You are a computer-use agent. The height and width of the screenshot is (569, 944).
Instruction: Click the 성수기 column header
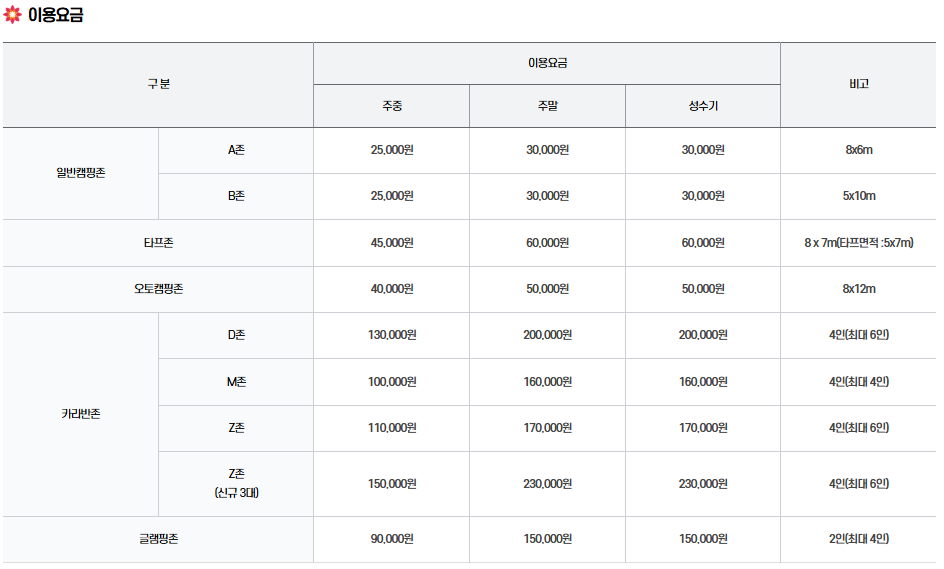703,106
